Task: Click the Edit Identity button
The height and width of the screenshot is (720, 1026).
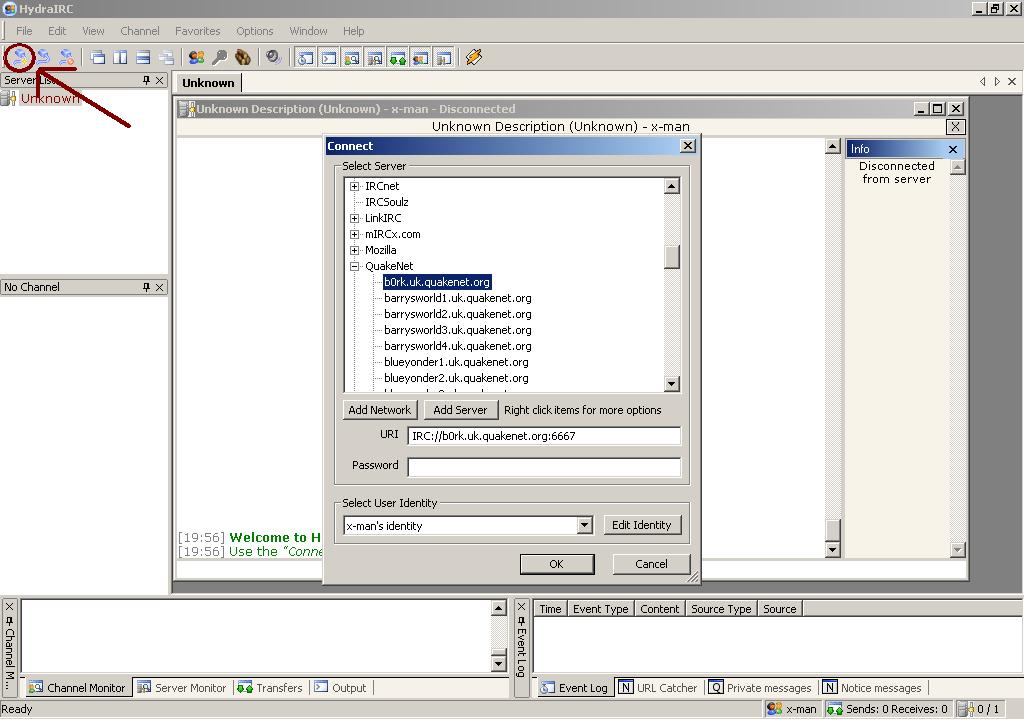Action: click(x=641, y=525)
